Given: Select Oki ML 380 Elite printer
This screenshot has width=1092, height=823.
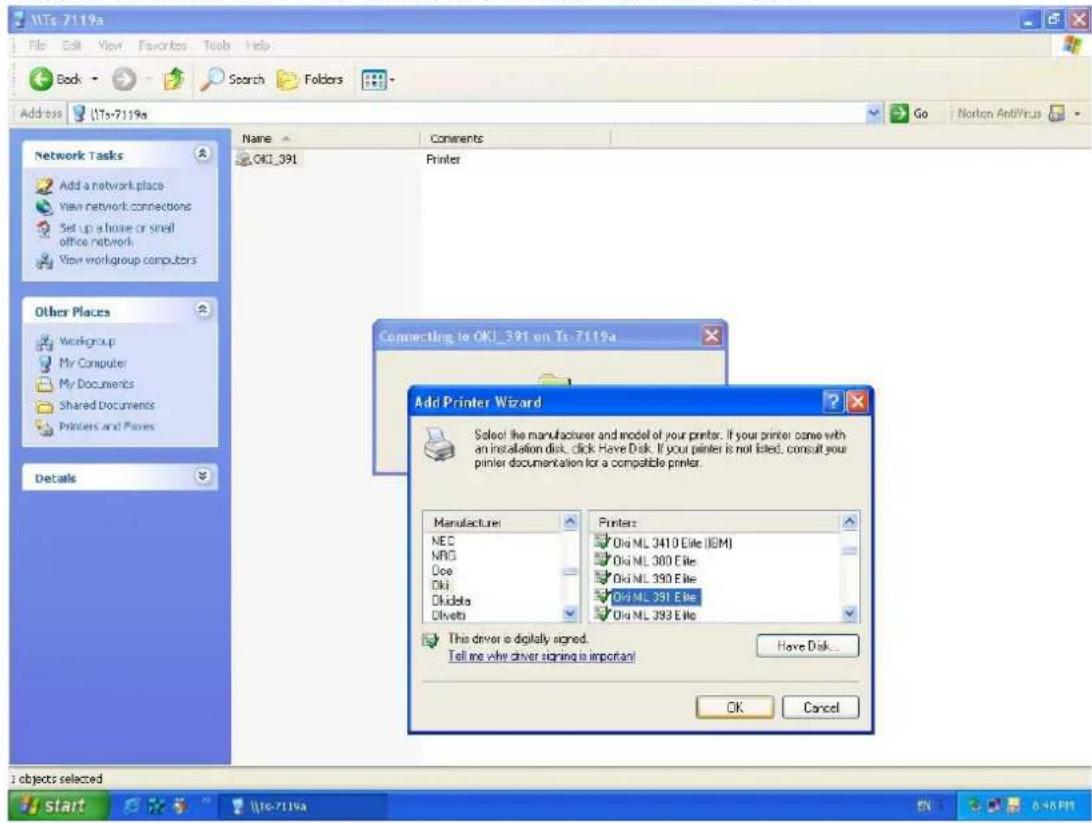Looking at the screenshot, I should (646, 560).
